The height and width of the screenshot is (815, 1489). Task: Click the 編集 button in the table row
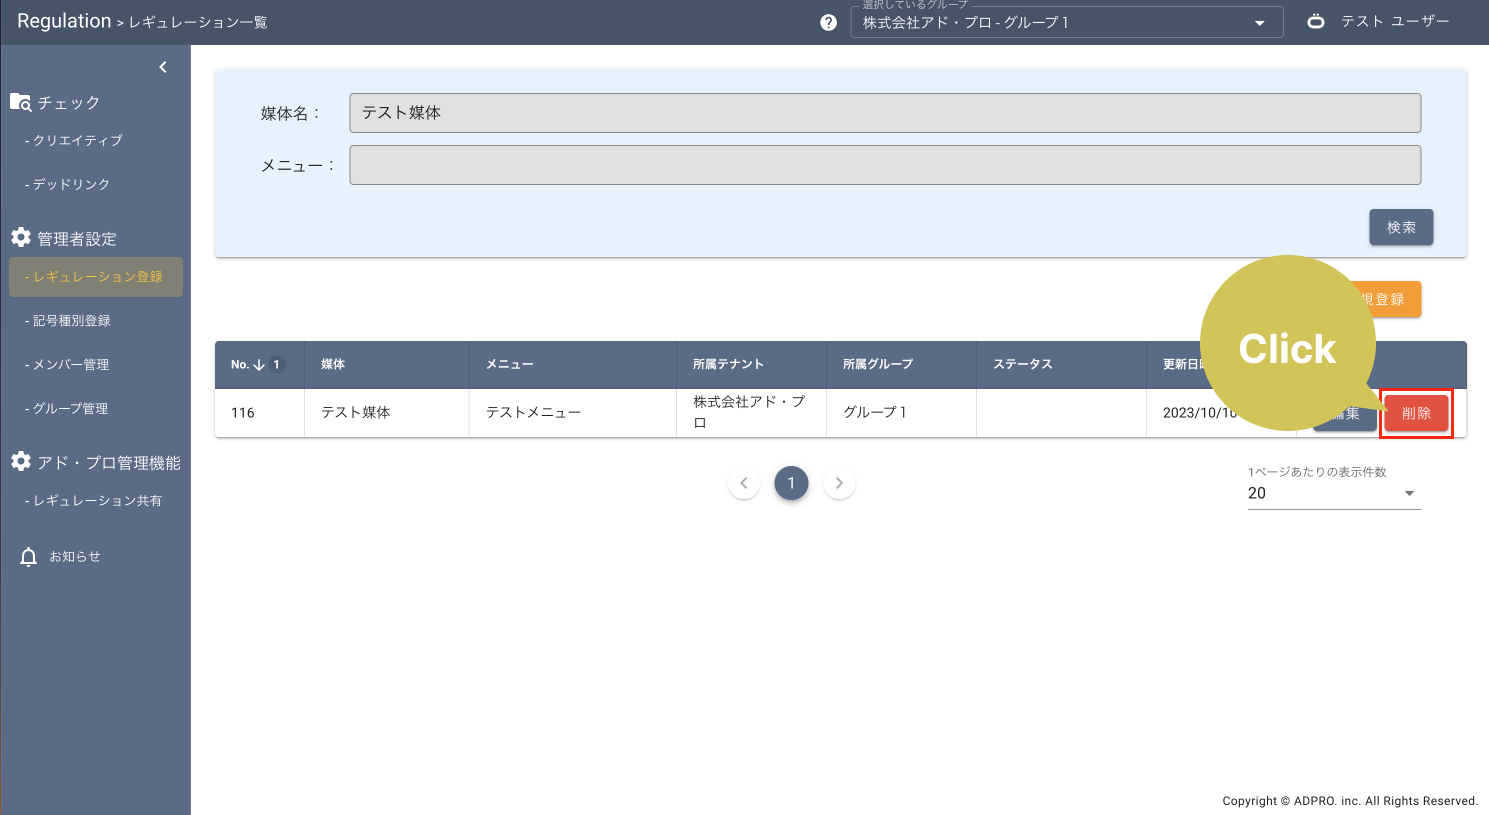(x=1345, y=412)
